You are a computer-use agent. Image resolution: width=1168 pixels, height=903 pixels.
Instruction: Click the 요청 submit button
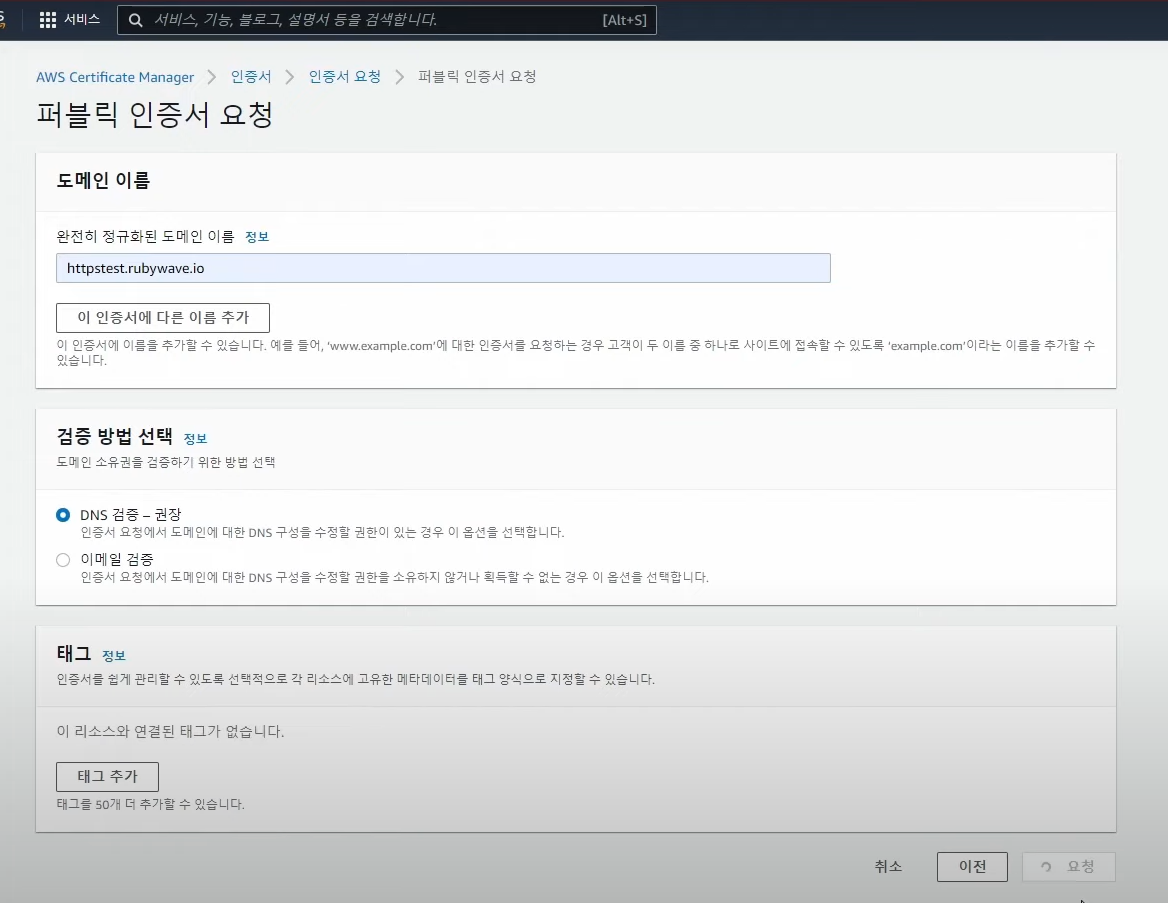(1069, 866)
